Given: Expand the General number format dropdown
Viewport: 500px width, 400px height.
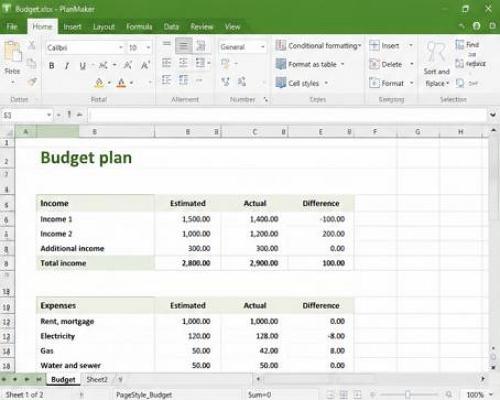Looking at the screenshot, I should tap(263, 47).
